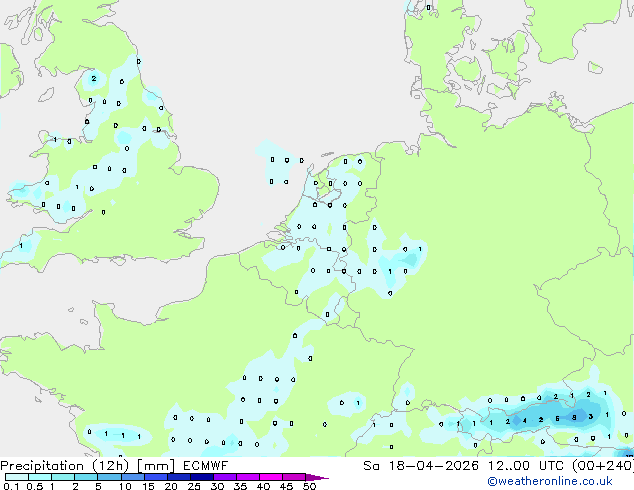Pick the 30–35 mm legend colour
Screen dimensions: 634x490
225,477
